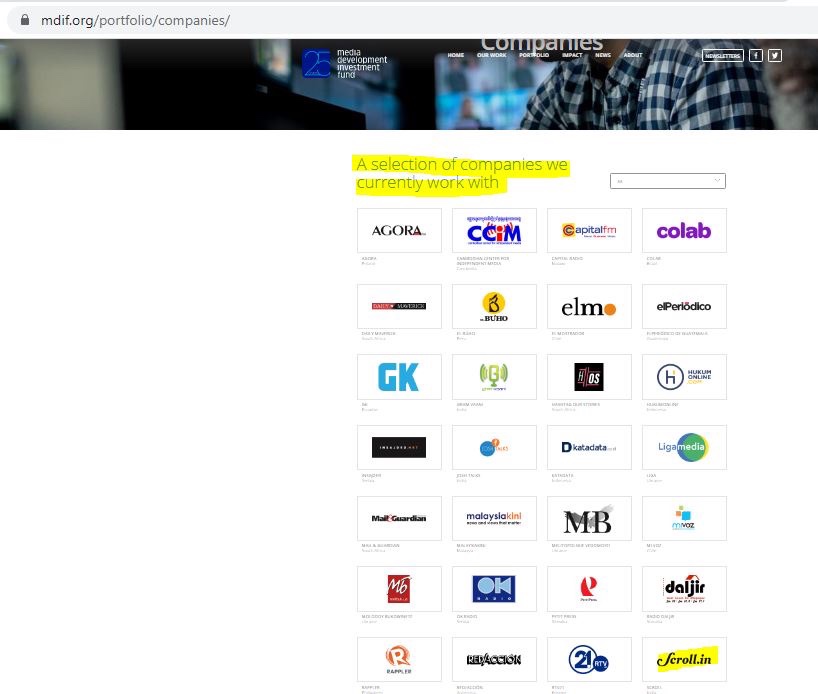818x694 pixels.
Task: Click the Facebook icon in the header
Action: pos(756,56)
